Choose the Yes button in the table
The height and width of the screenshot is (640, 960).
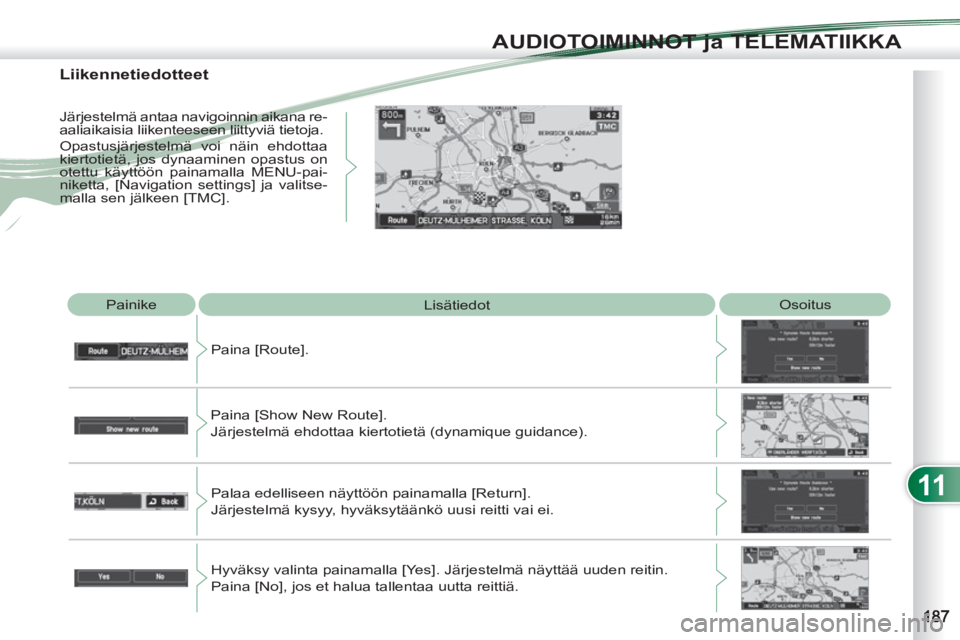(103, 577)
